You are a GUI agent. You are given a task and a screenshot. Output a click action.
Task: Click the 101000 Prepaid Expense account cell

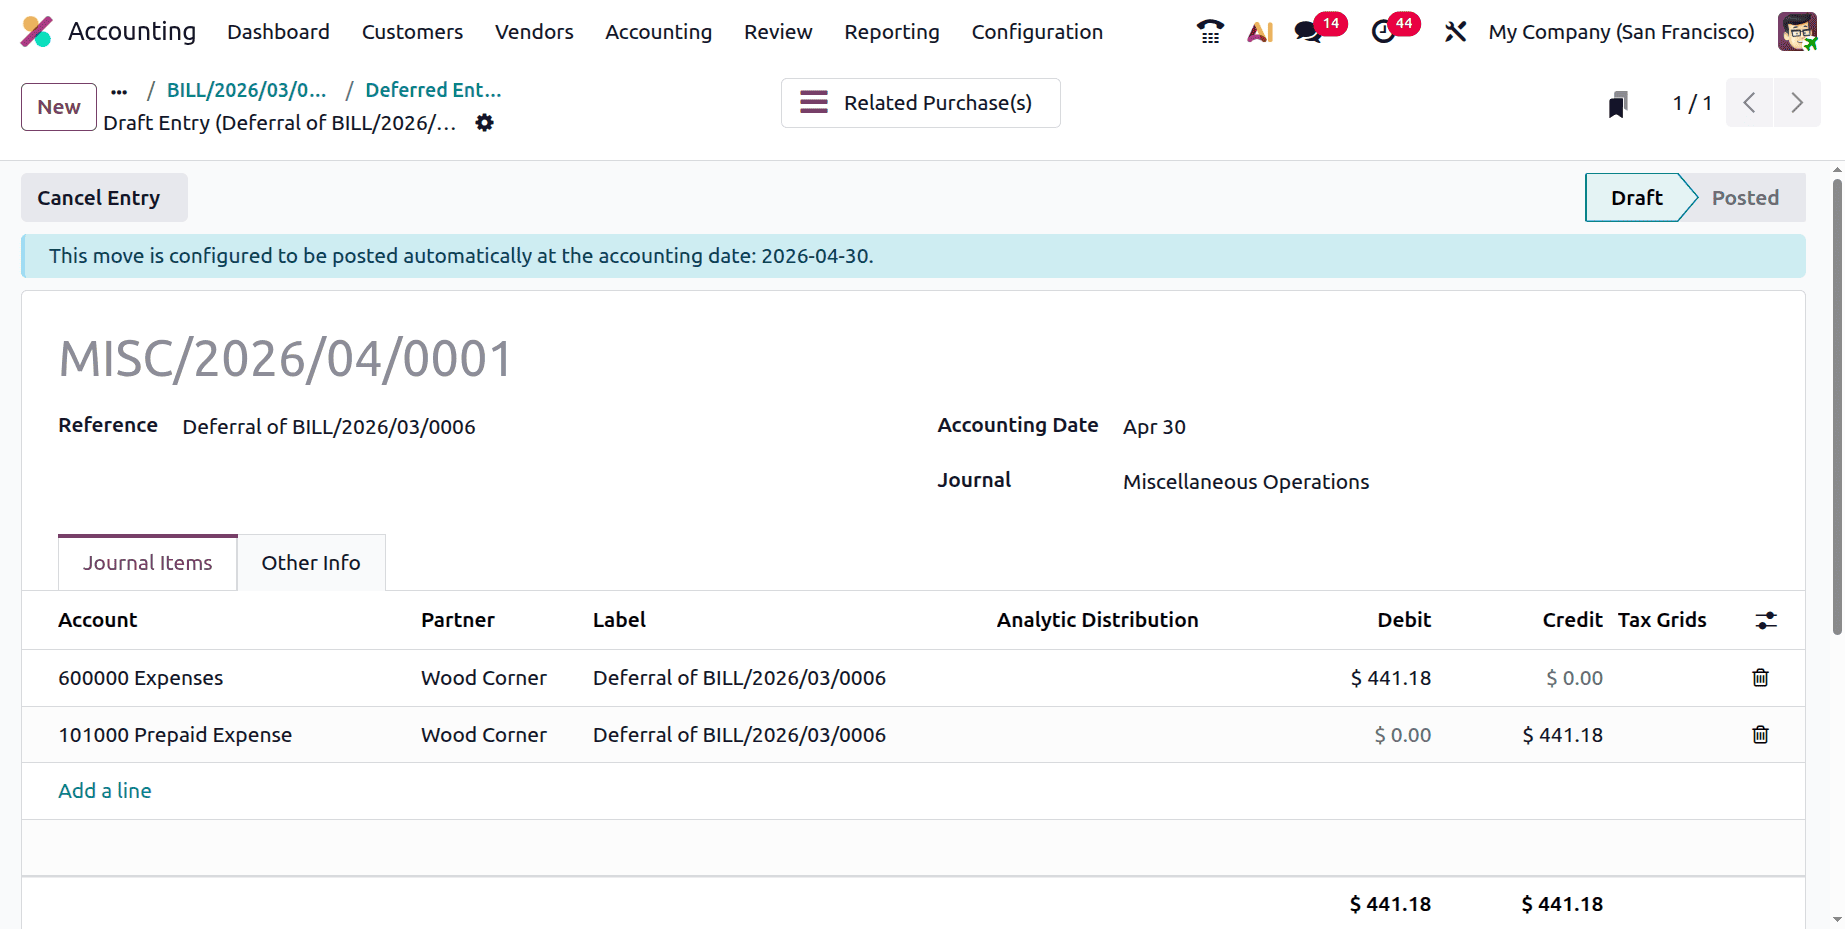(175, 735)
